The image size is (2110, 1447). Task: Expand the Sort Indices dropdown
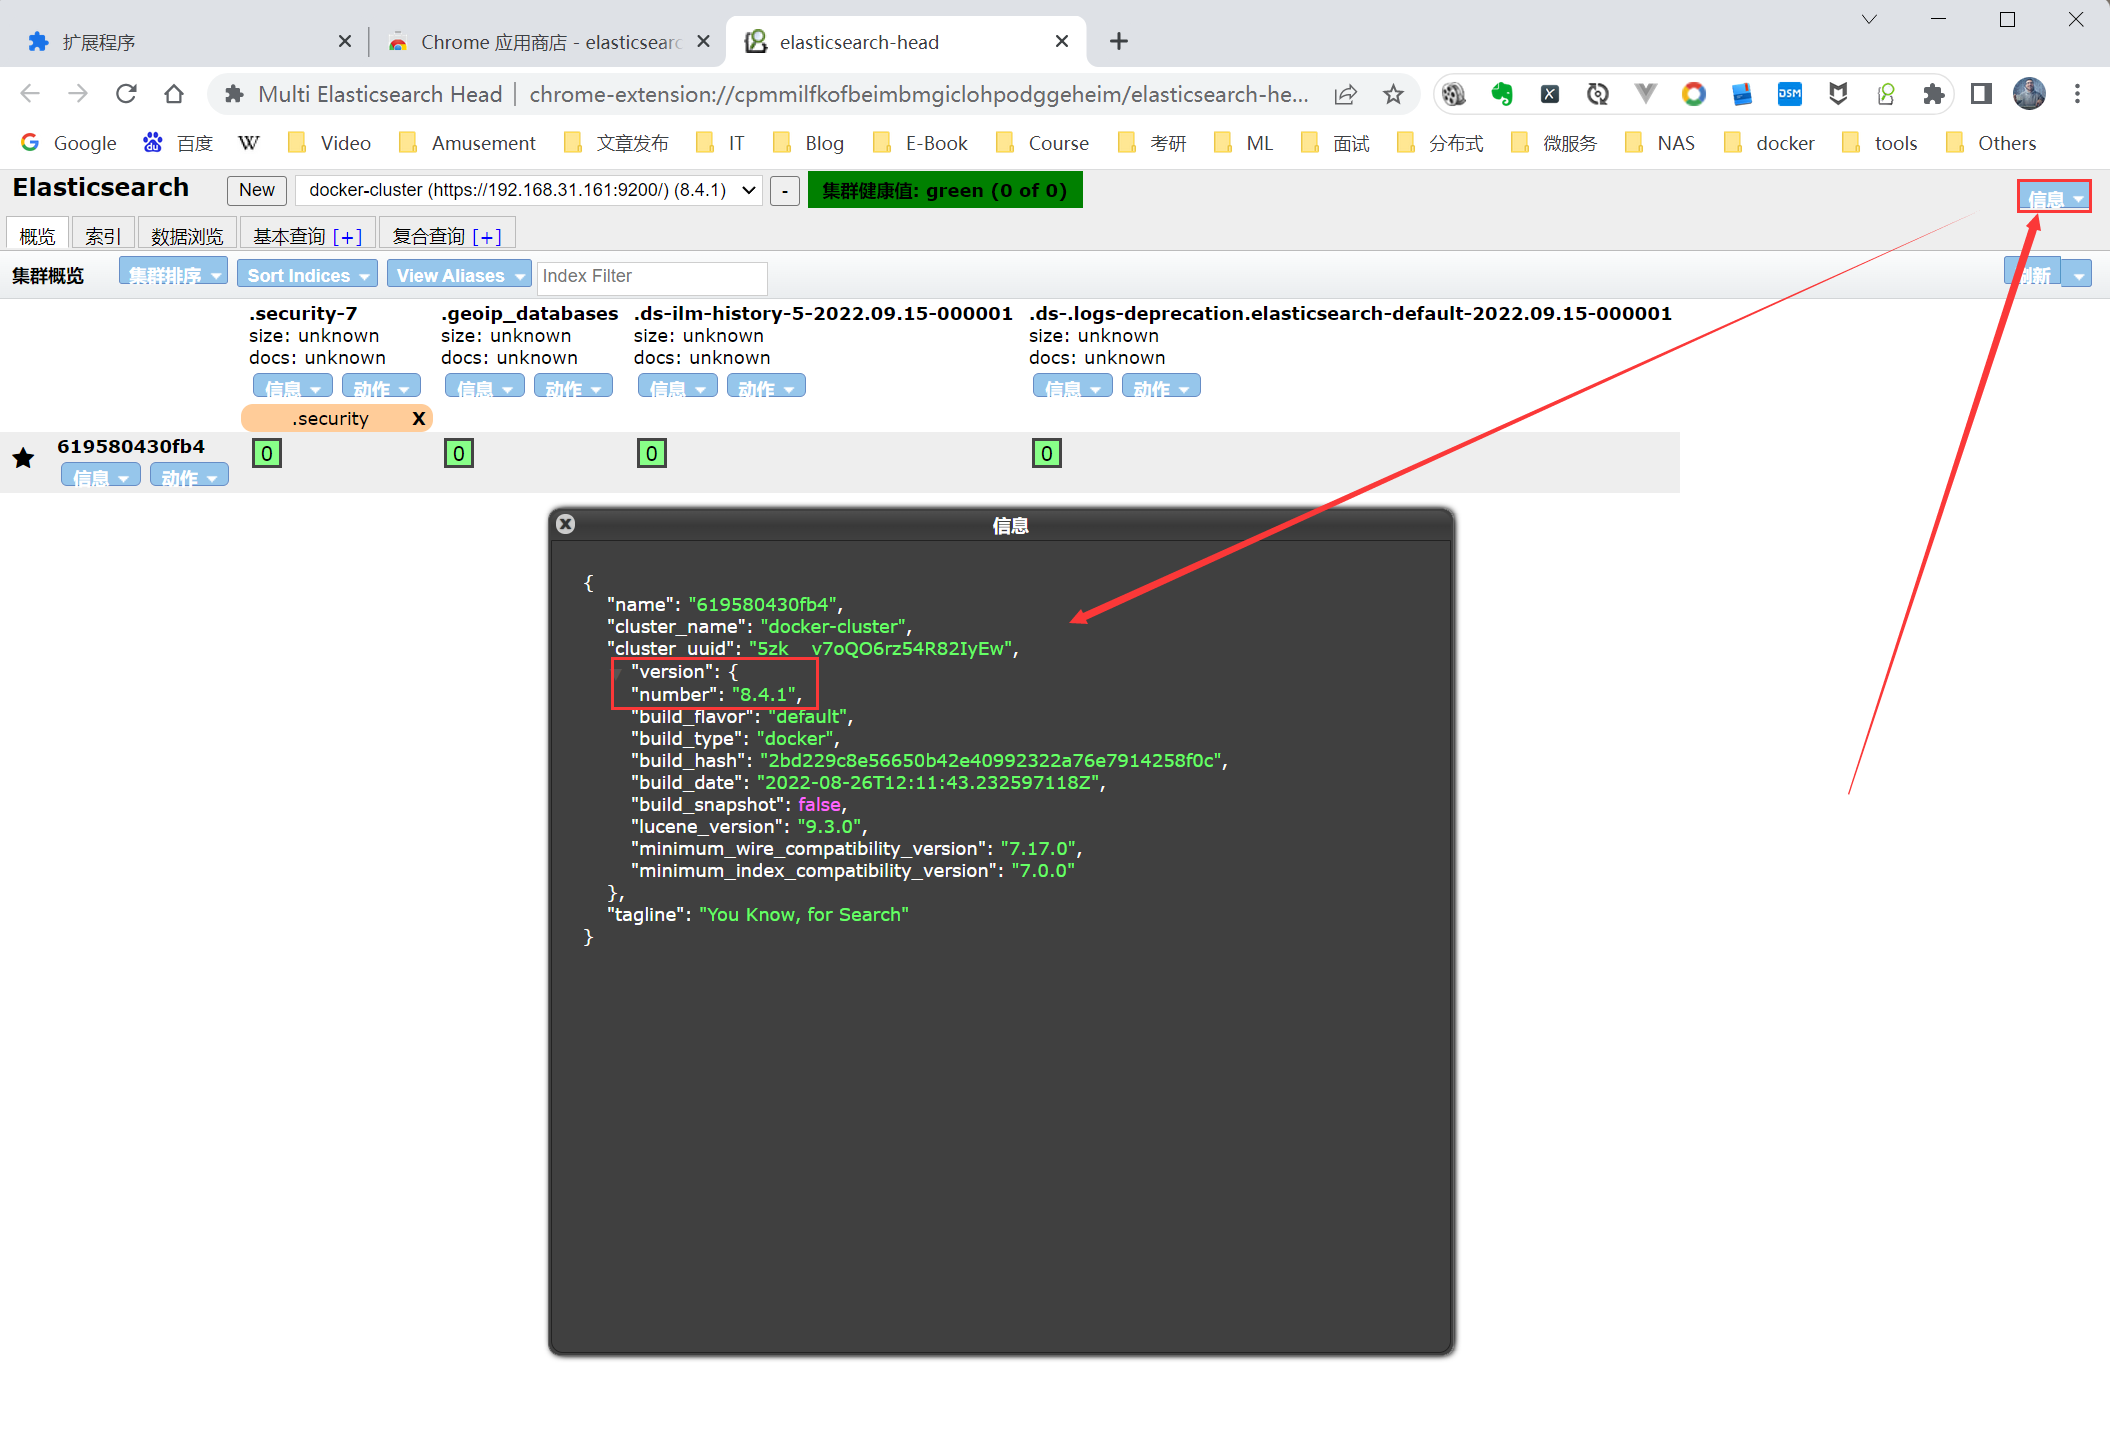(307, 275)
